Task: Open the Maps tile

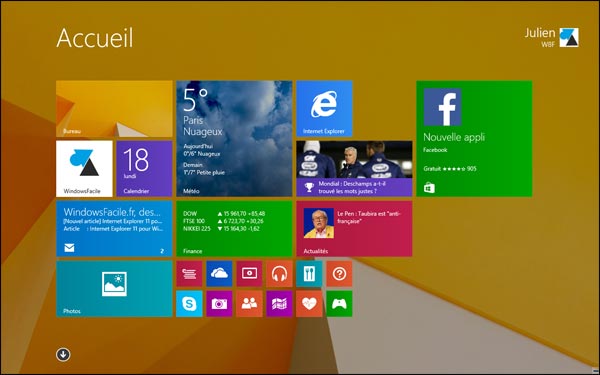Action: 279,304
